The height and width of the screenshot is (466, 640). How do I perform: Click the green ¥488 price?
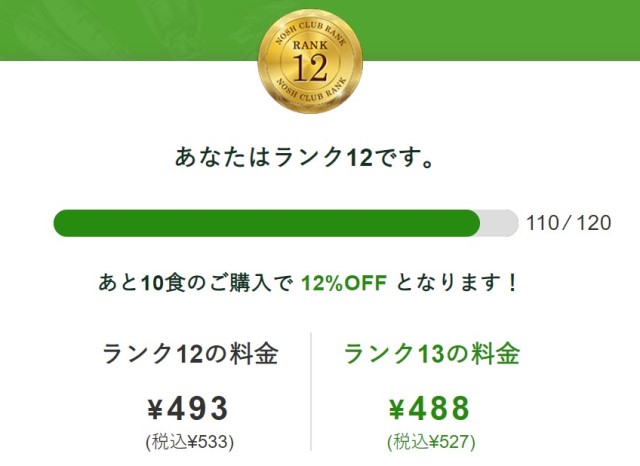coord(429,408)
